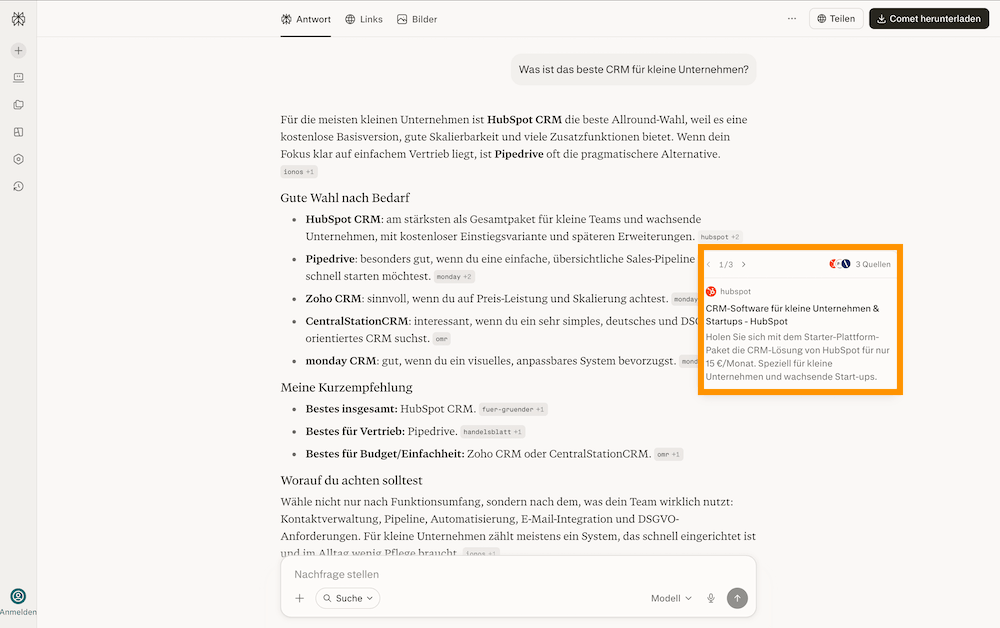Click the 'Meine Kurzempfehlung' heading

(346, 387)
